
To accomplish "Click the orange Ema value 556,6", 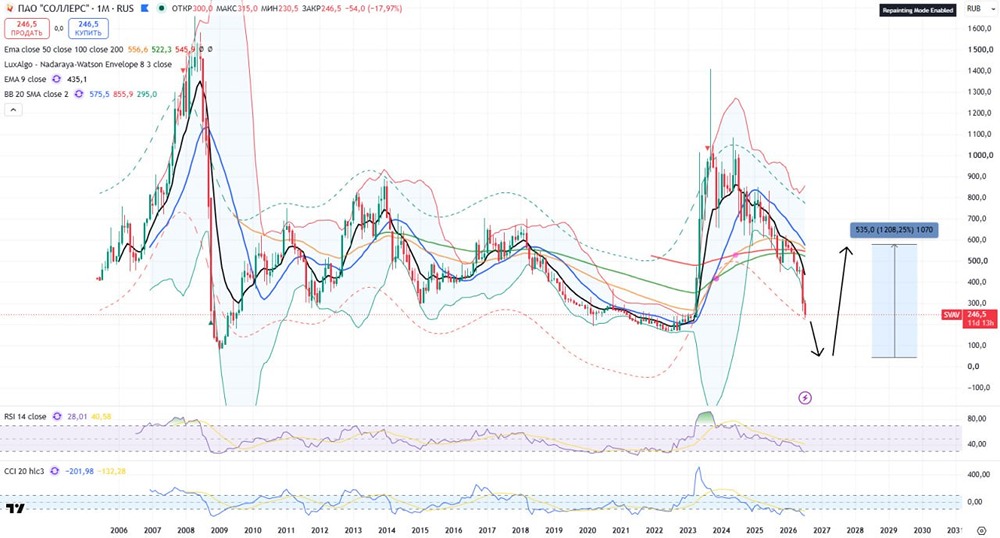I will (138, 49).
